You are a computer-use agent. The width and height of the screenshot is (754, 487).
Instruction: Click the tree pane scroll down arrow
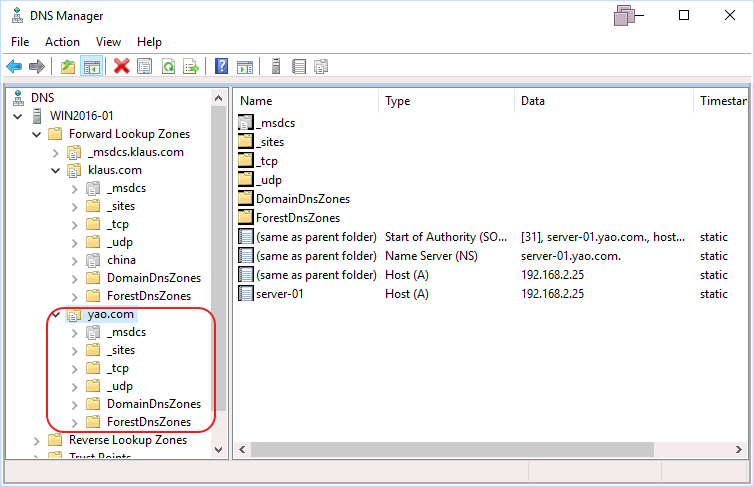pyautogui.click(x=220, y=450)
